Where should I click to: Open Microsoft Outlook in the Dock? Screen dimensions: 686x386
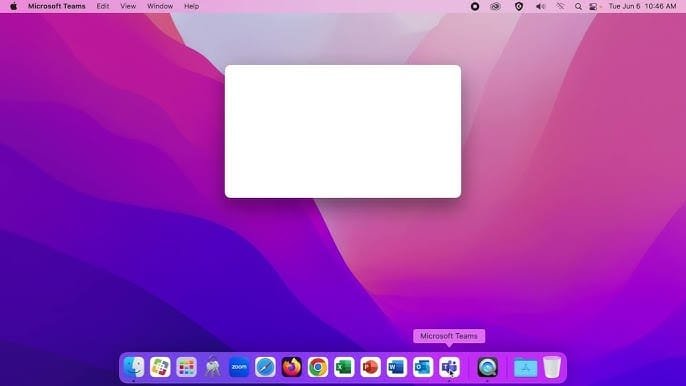pyautogui.click(x=423, y=367)
